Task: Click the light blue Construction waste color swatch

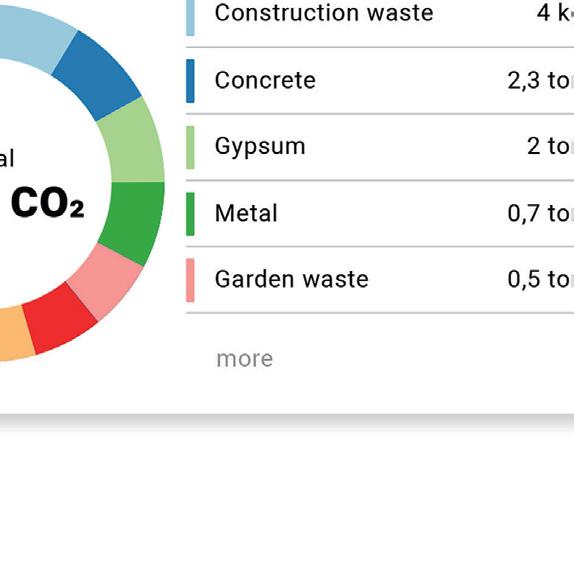Action: [x=190, y=18]
